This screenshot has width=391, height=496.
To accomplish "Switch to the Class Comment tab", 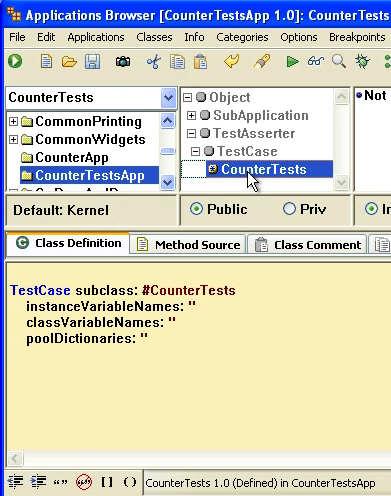I will tap(307, 245).
